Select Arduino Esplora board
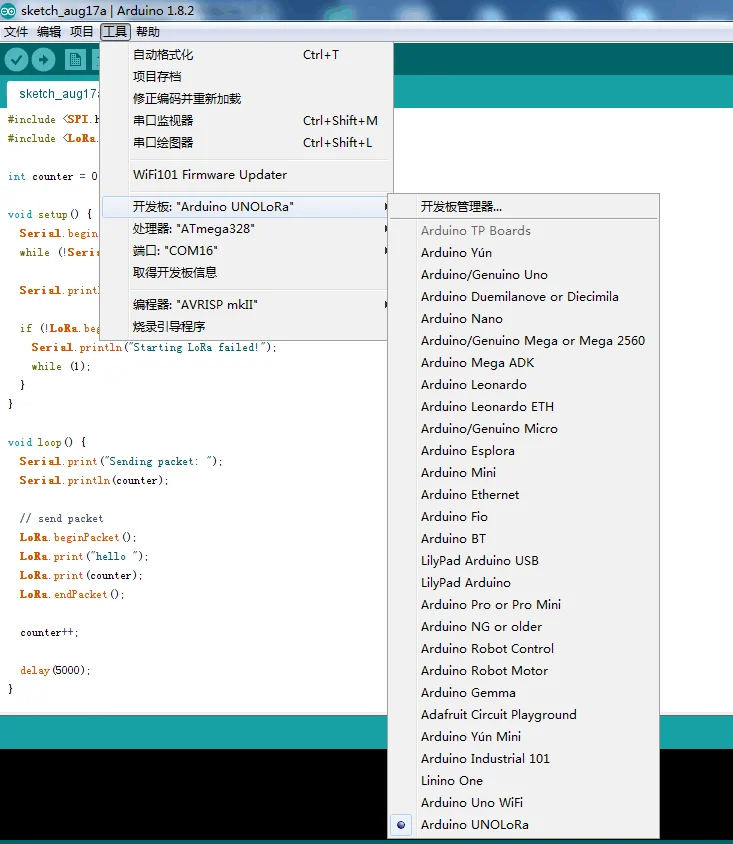Screen dimensions: 733x844 523,451
